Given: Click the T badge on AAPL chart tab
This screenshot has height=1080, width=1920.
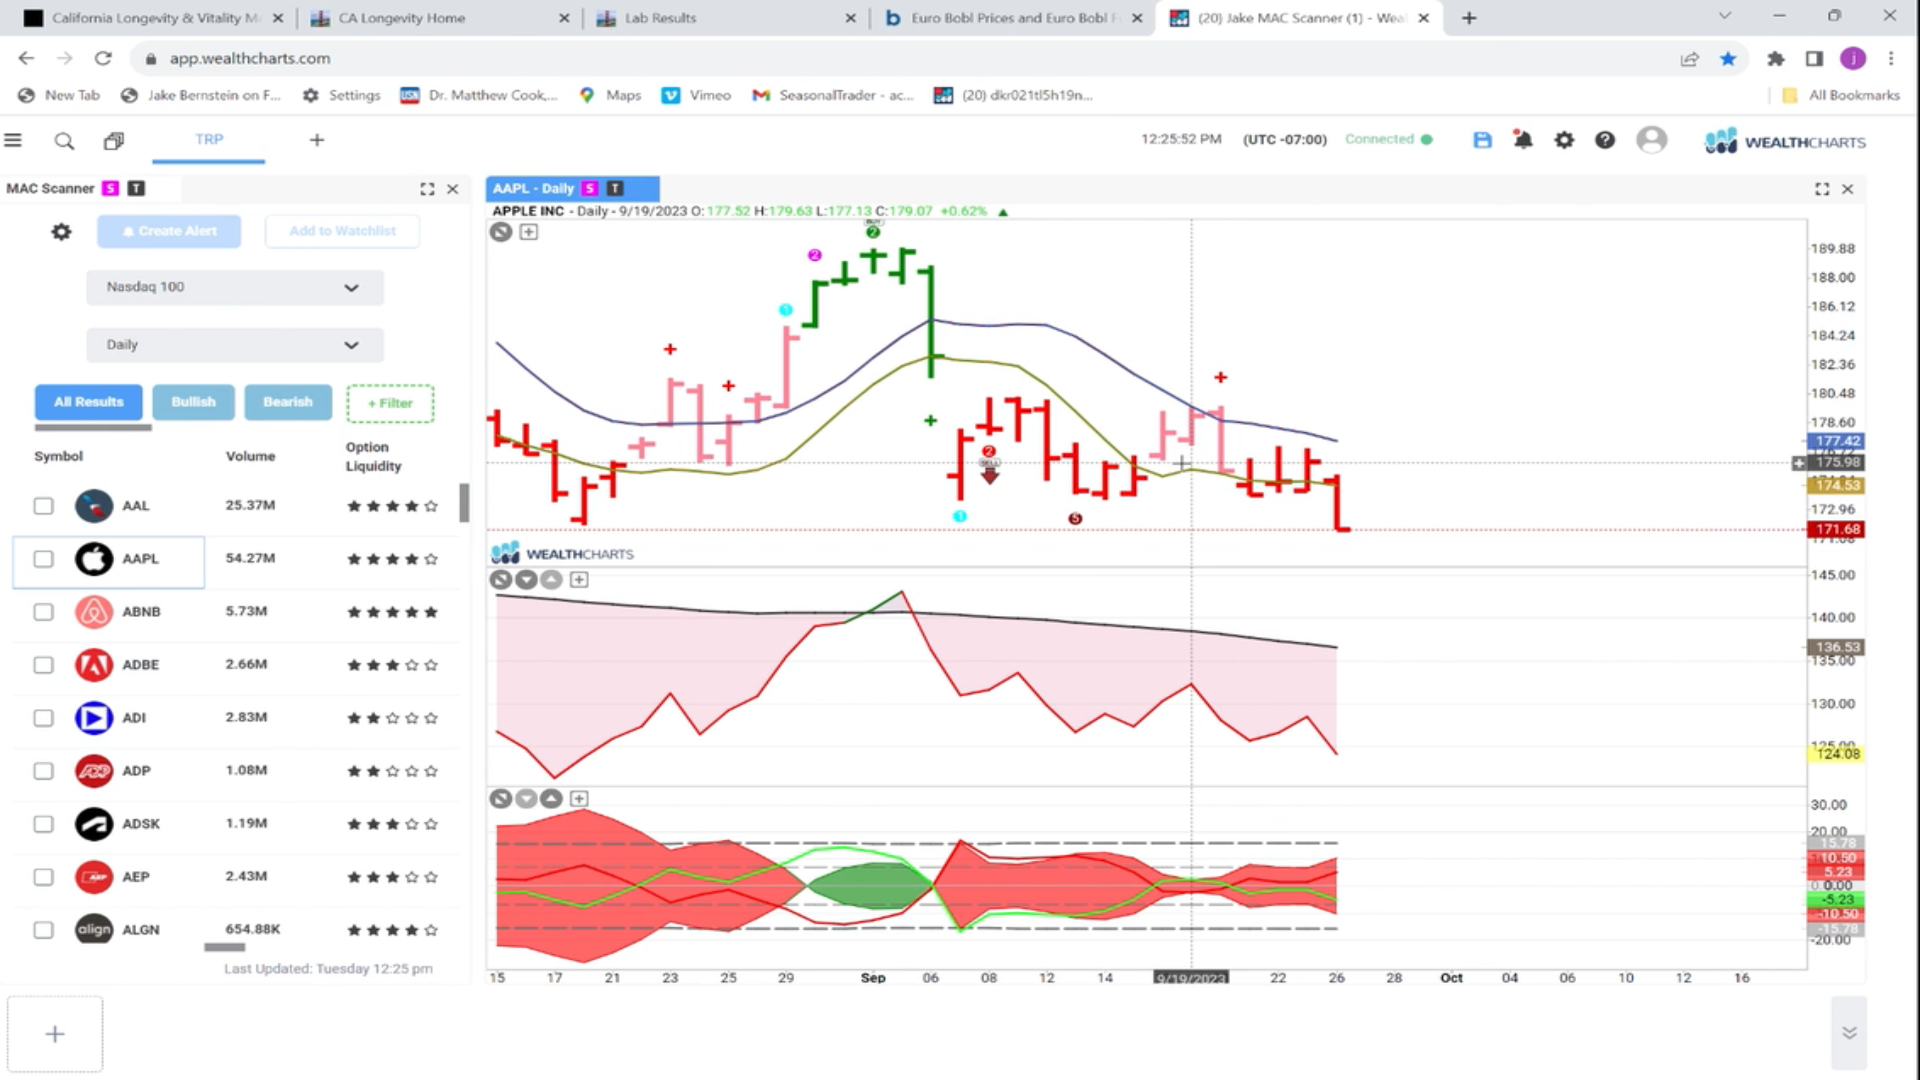Looking at the screenshot, I should click(615, 188).
